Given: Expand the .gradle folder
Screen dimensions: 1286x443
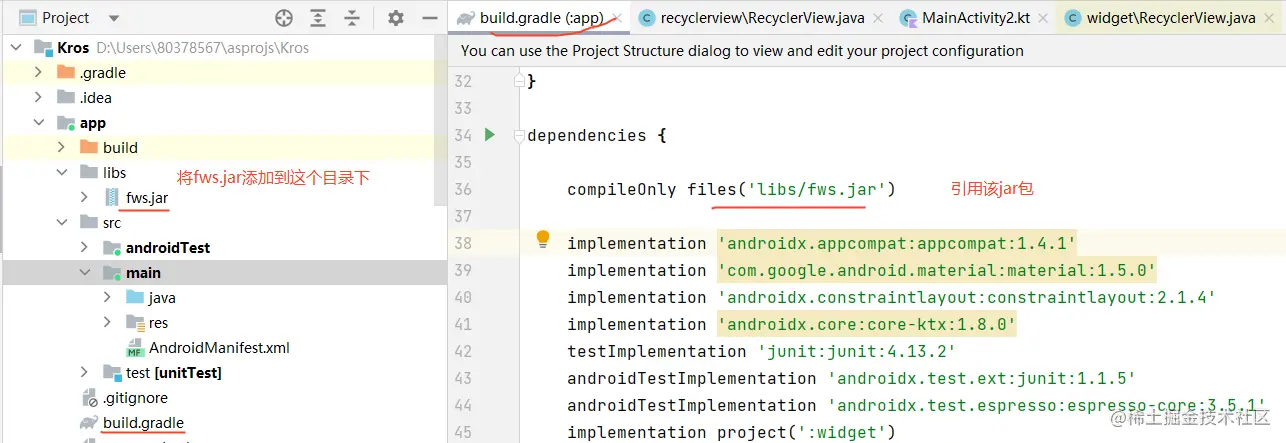Looking at the screenshot, I should [x=38, y=72].
